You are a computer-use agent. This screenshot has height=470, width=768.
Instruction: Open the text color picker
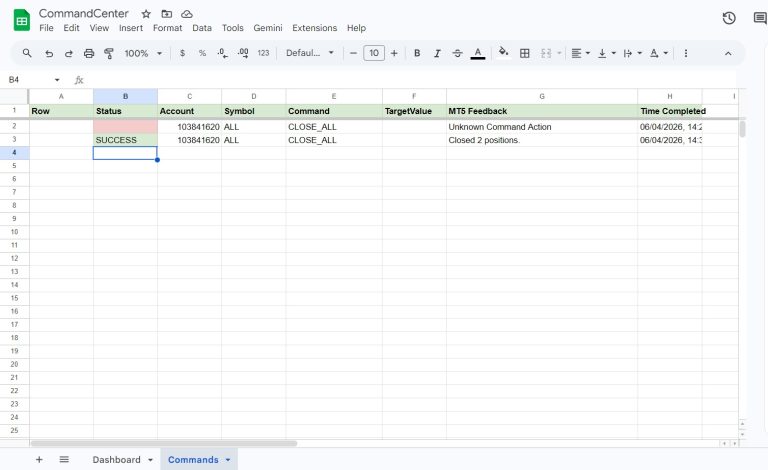(478, 53)
